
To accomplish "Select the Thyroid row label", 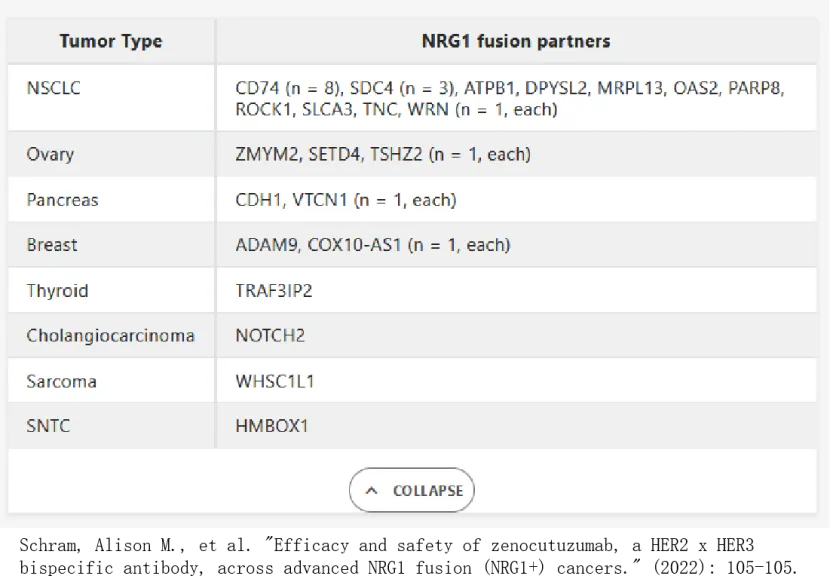I will pyautogui.click(x=57, y=291).
